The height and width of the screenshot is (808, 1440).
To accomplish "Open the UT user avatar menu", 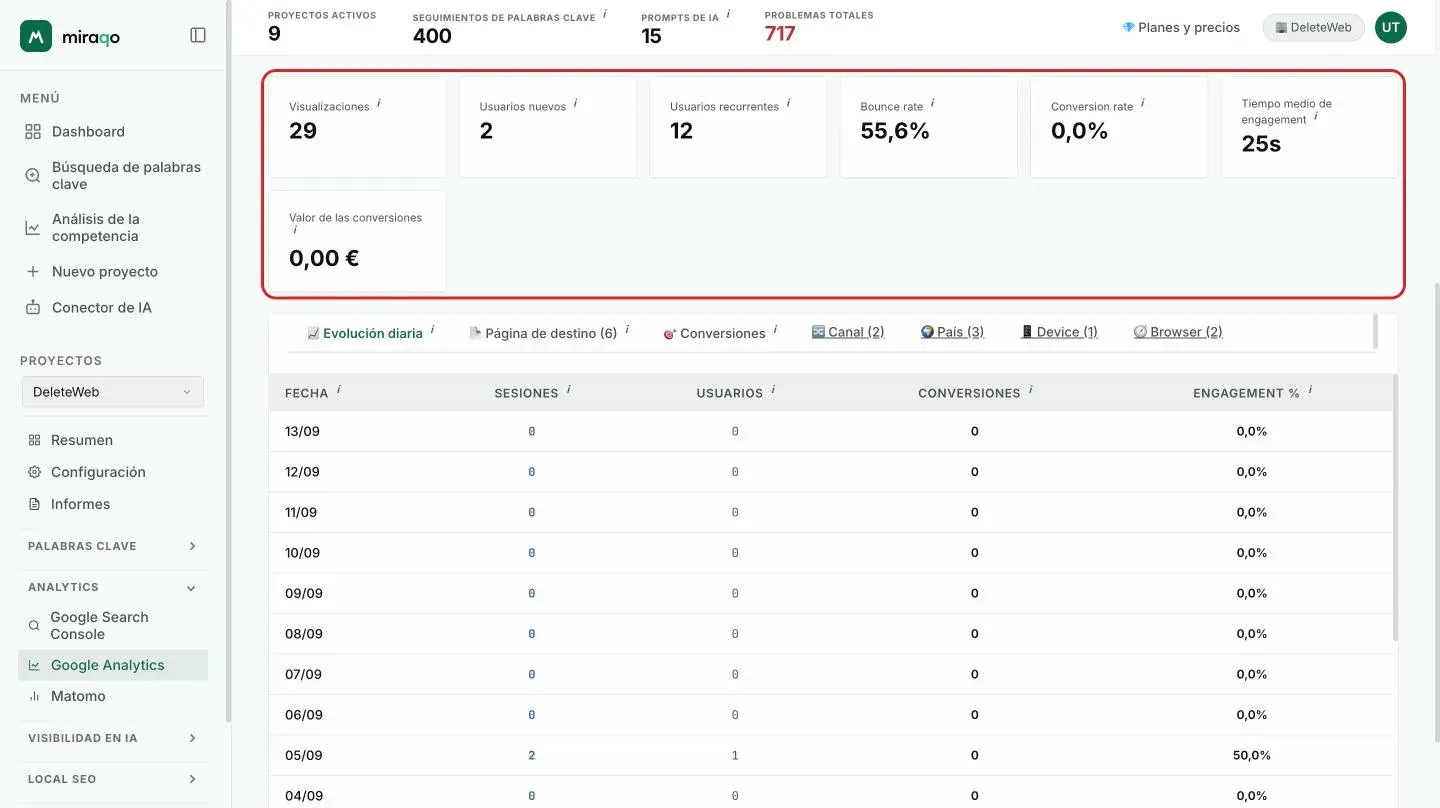I will click(x=1390, y=27).
